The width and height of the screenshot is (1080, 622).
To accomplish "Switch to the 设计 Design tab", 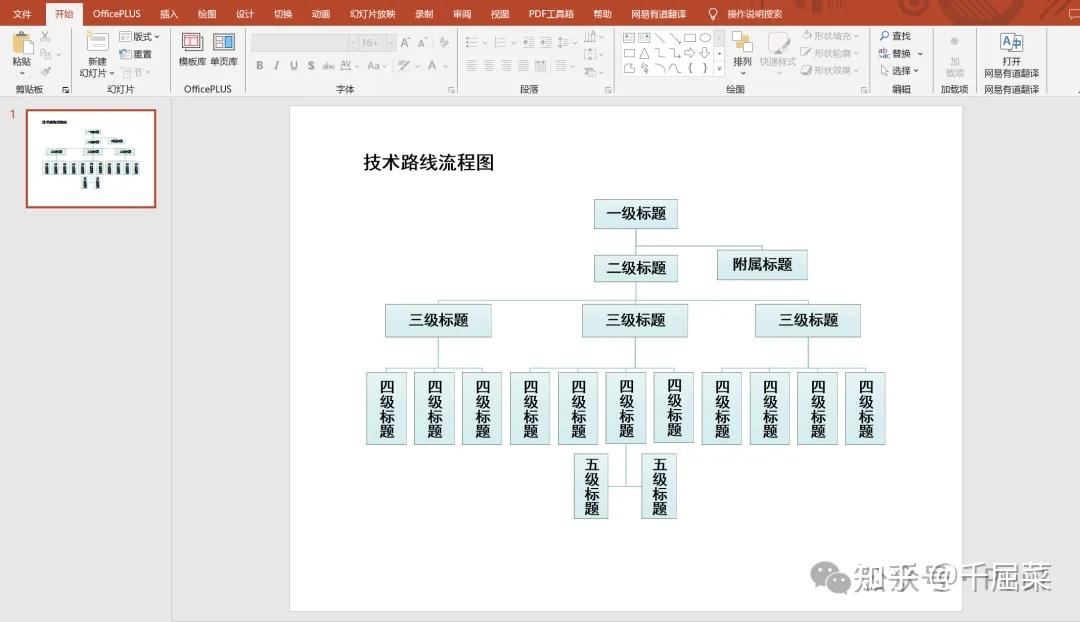I will (x=245, y=14).
